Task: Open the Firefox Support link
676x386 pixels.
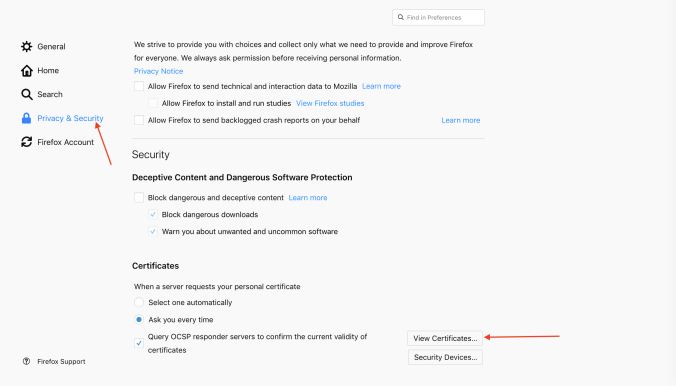Action: (61, 361)
